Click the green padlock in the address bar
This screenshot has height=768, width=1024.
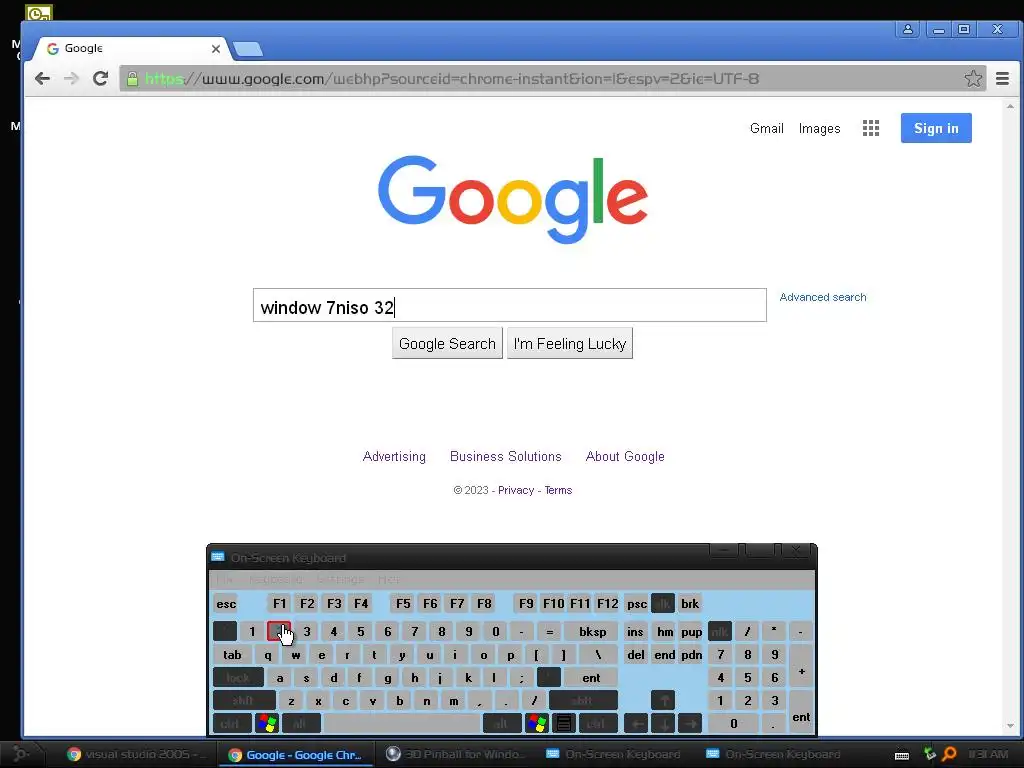click(132, 79)
